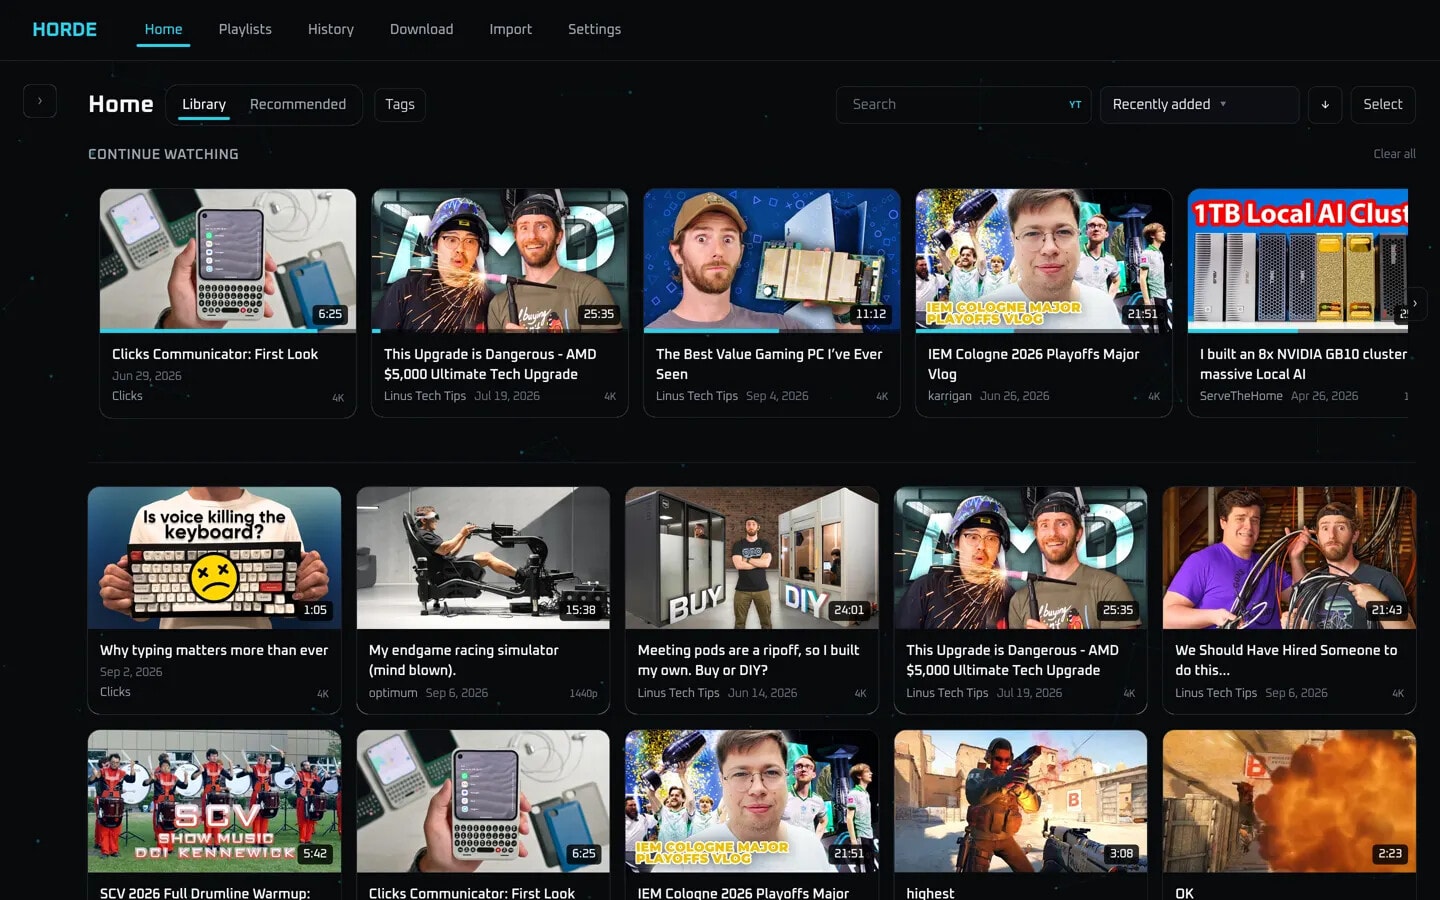Click the 'ServeTheHome' channel name

tap(1241, 396)
